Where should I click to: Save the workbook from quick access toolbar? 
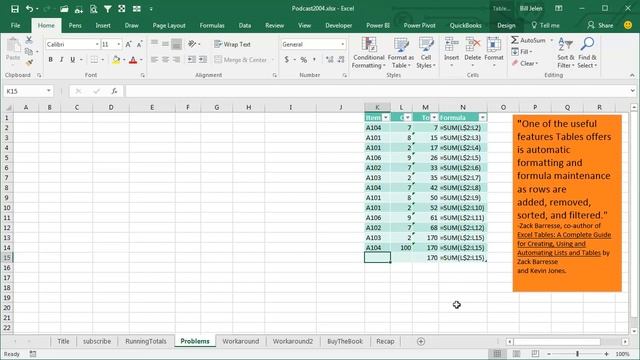(x=15, y=9)
